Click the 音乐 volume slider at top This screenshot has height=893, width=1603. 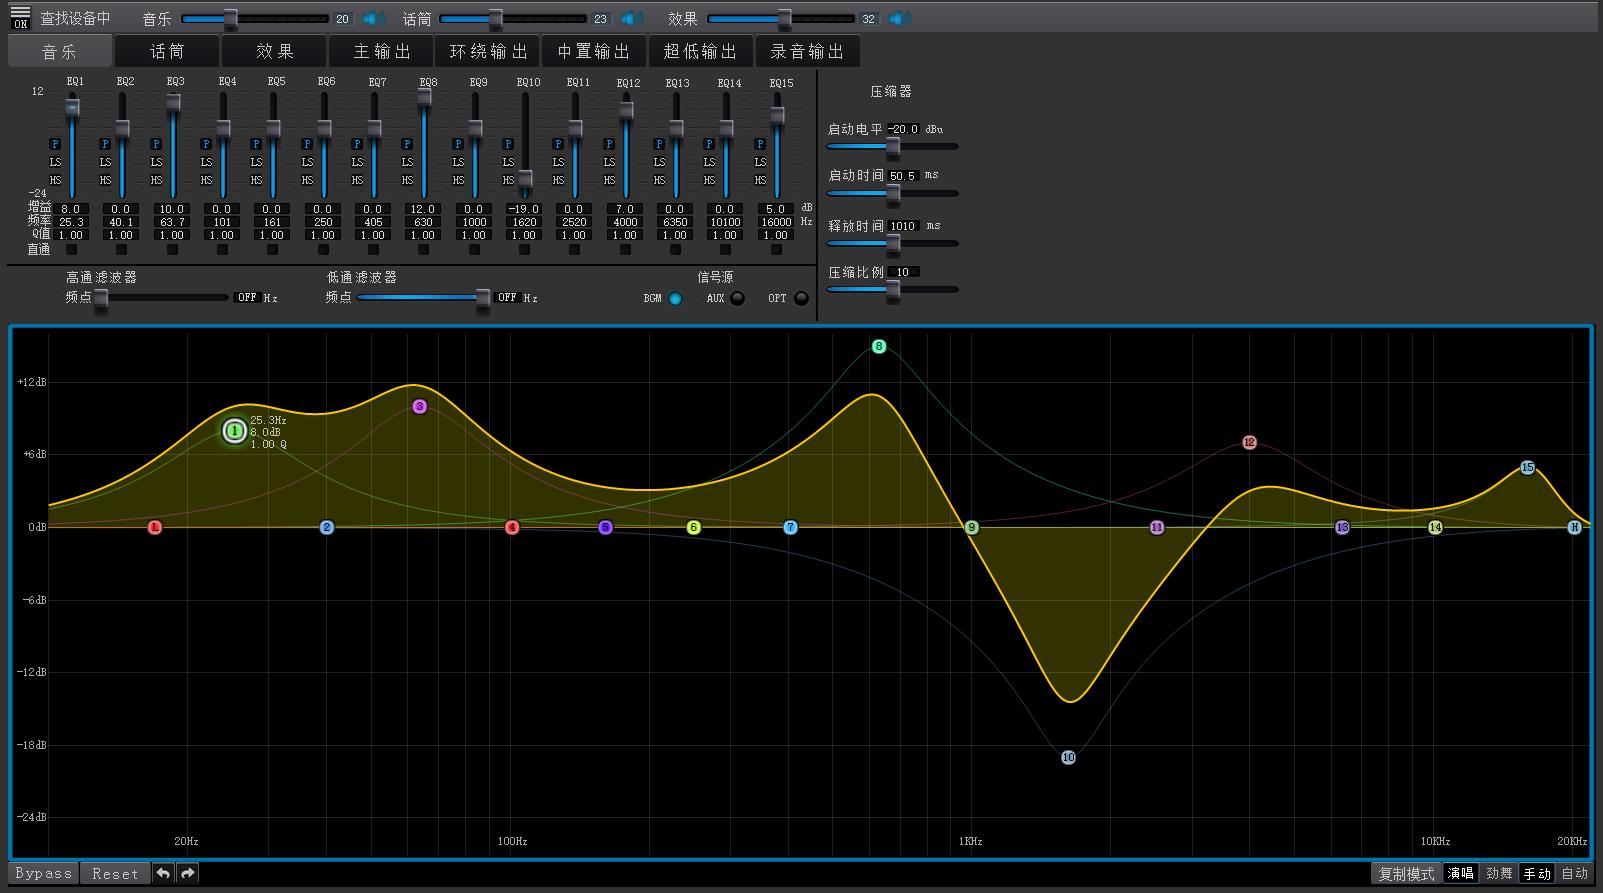click(255, 19)
